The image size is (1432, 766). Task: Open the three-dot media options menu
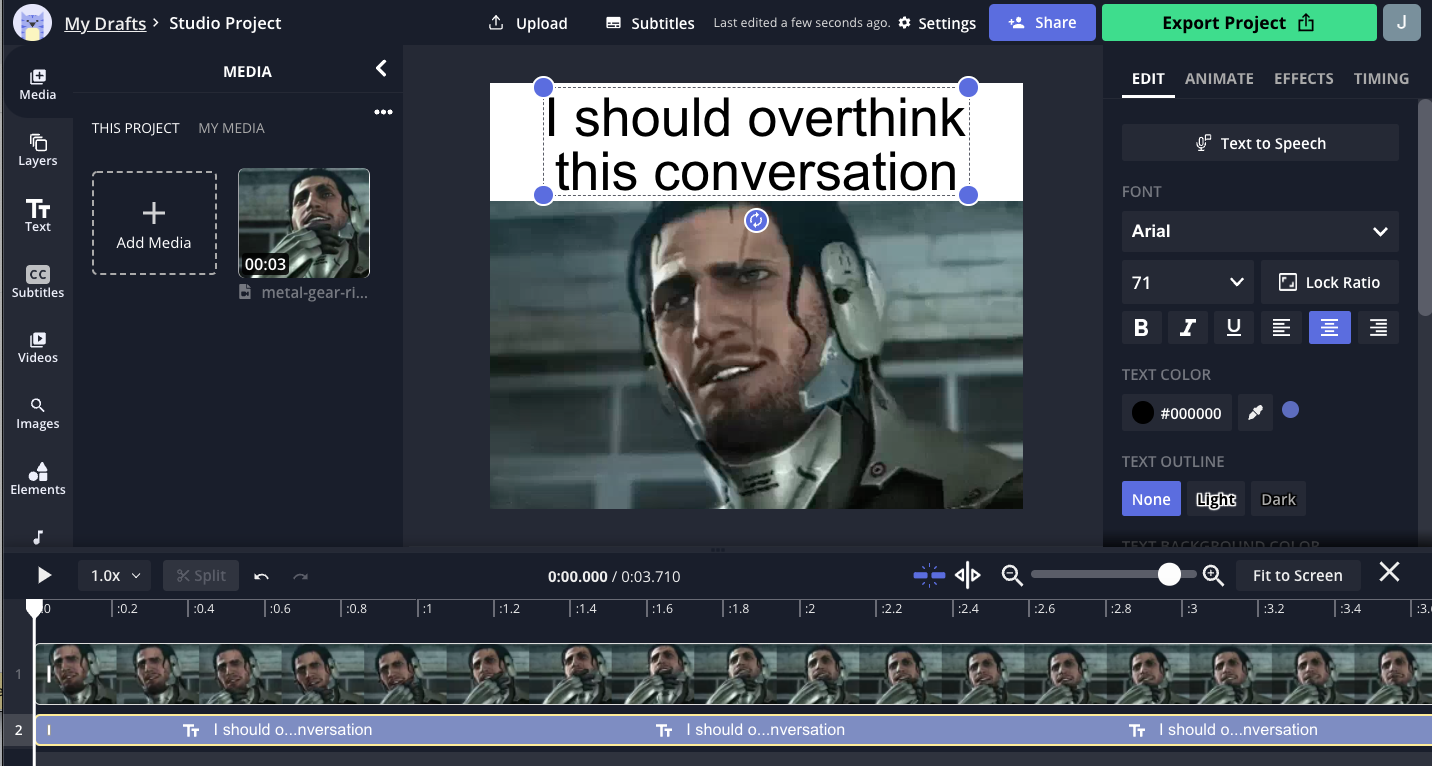pyautogui.click(x=383, y=112)
